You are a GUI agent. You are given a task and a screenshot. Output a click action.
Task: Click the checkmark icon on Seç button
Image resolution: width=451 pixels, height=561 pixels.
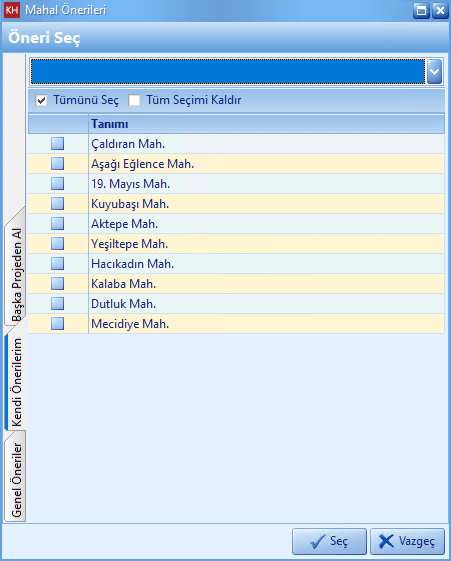pyautogui.click(x=318, y=541)
